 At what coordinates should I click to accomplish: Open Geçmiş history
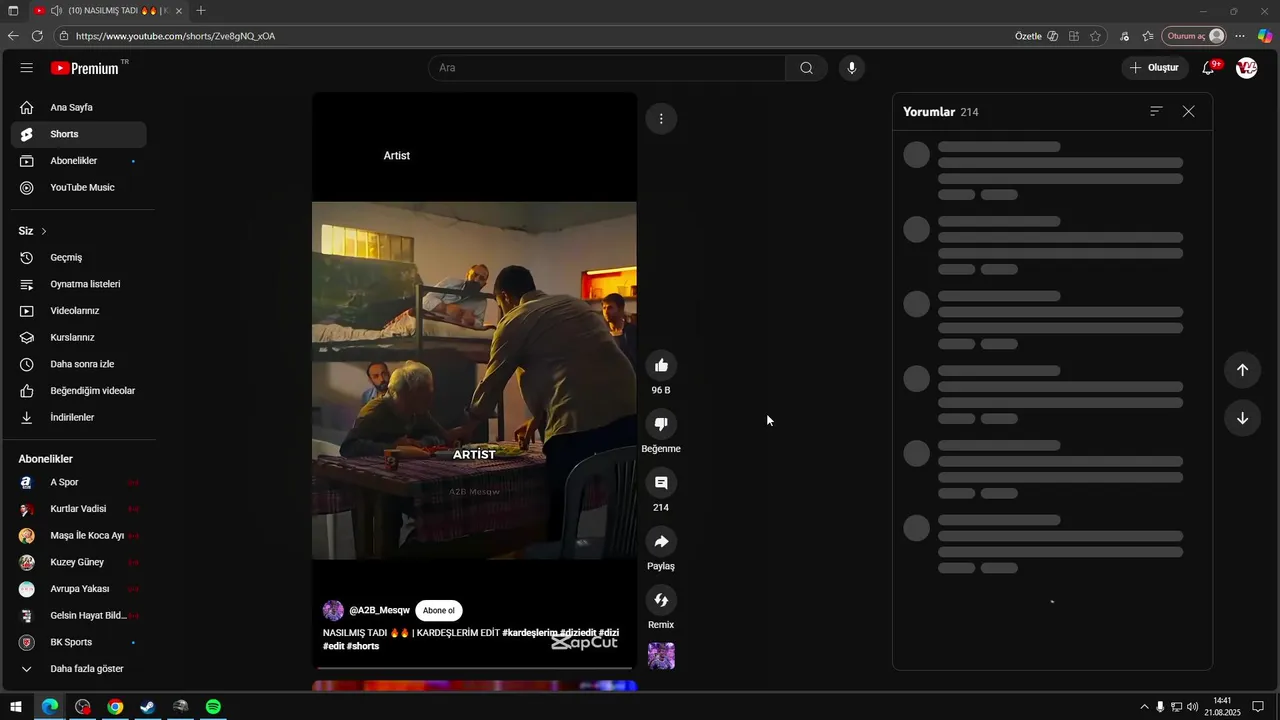[79, 258]
